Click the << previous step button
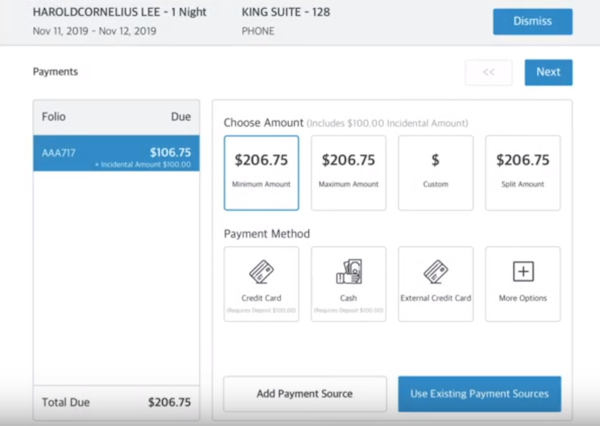This screenshot has height=426, width=600. (489, 72)
